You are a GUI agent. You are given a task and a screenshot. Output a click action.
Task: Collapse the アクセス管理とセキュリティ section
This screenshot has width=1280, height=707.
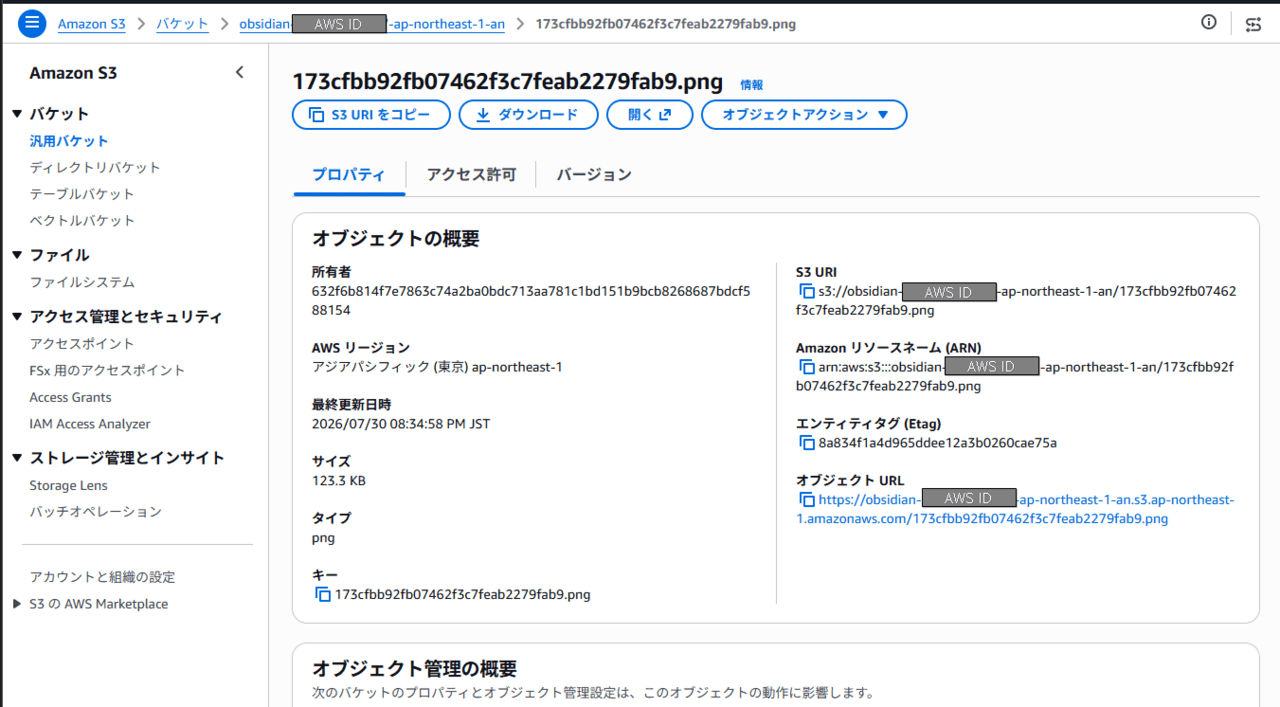point(17,317)
